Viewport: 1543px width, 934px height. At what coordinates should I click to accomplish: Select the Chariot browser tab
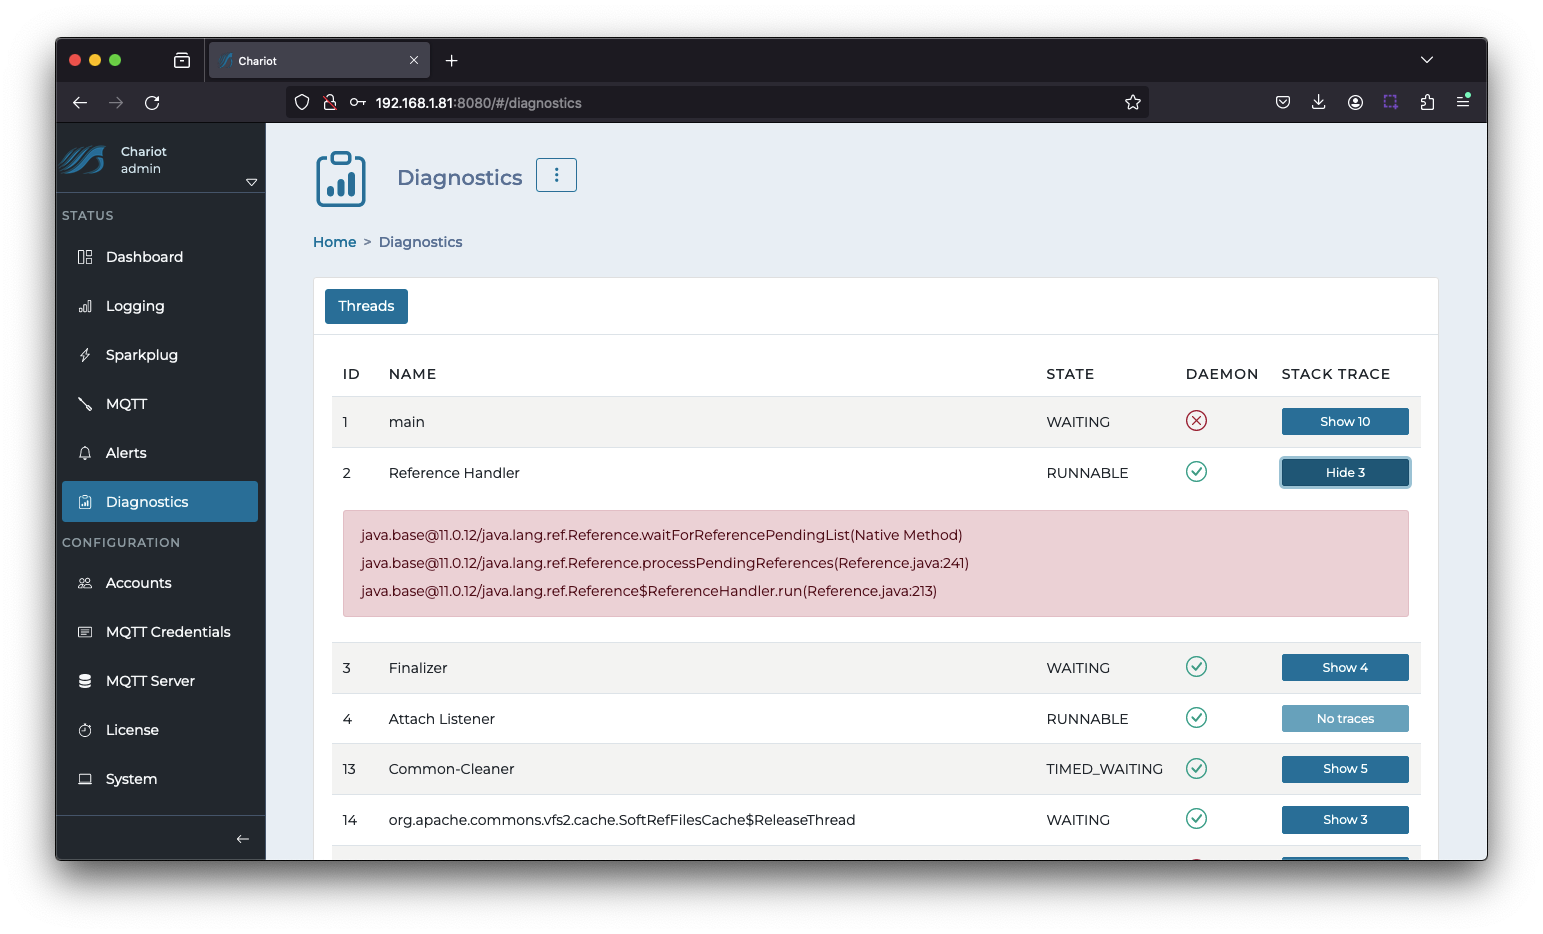319,61
